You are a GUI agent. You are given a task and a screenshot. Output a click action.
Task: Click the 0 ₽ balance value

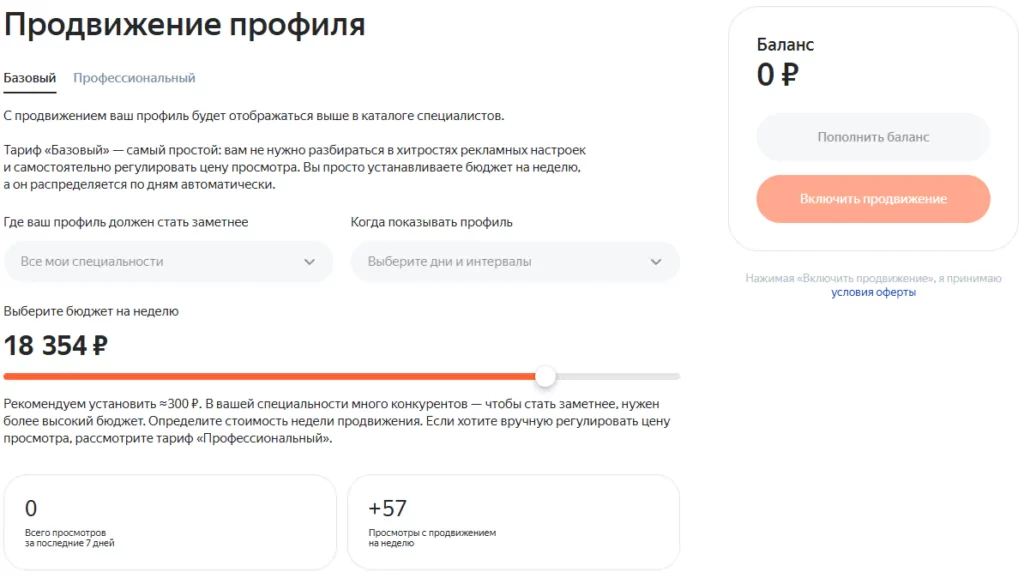pos(778,75)
